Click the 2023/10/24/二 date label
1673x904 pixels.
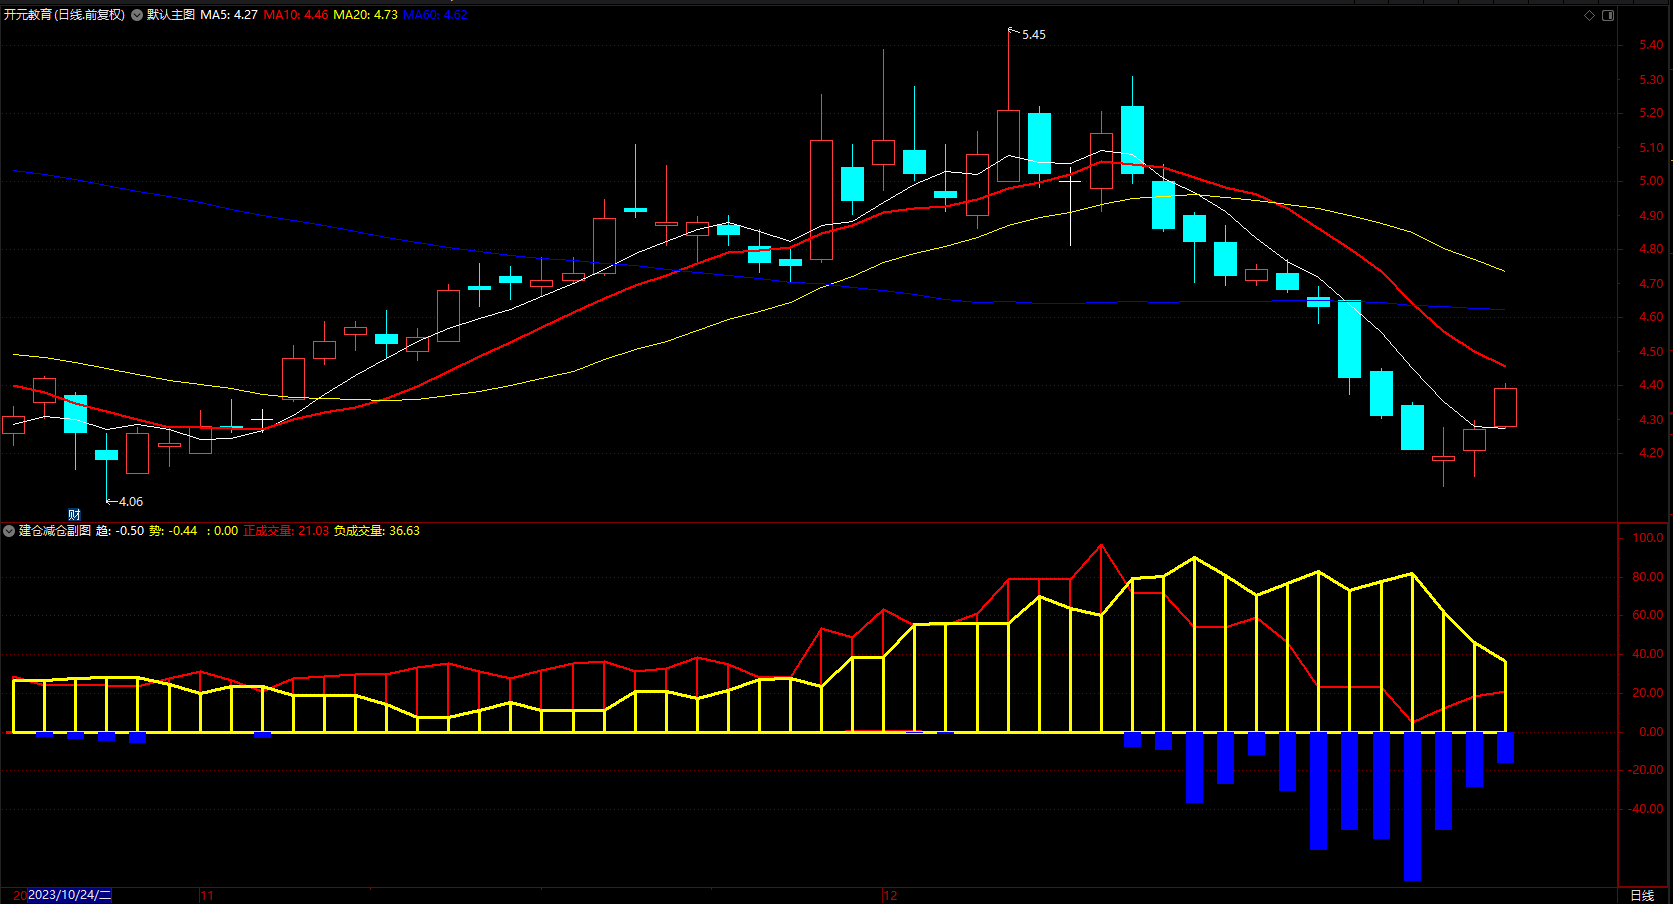click(x=70, y=895)
